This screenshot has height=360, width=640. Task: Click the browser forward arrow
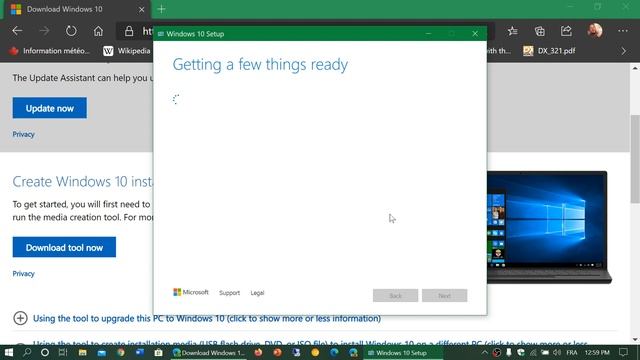(44, 31)
